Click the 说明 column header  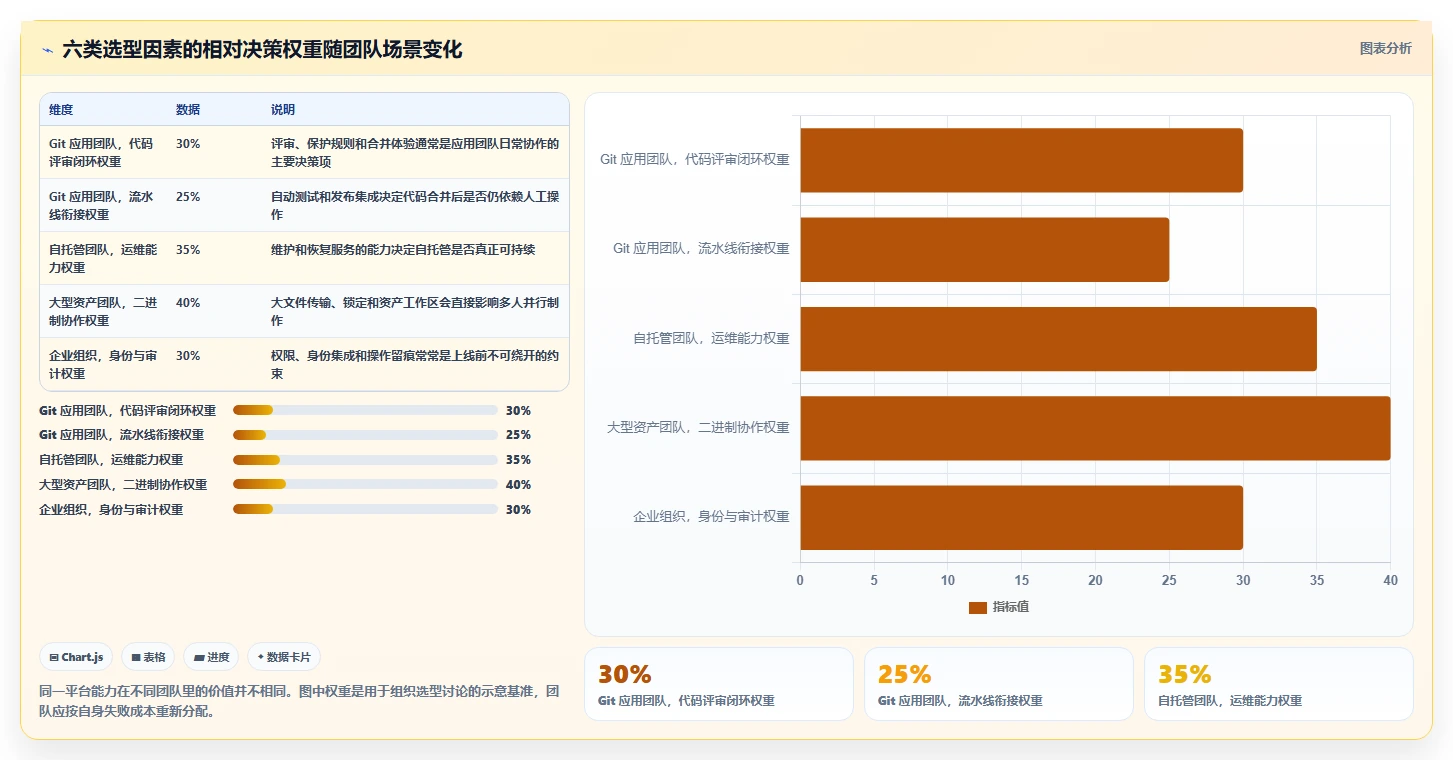click(283, 110)
